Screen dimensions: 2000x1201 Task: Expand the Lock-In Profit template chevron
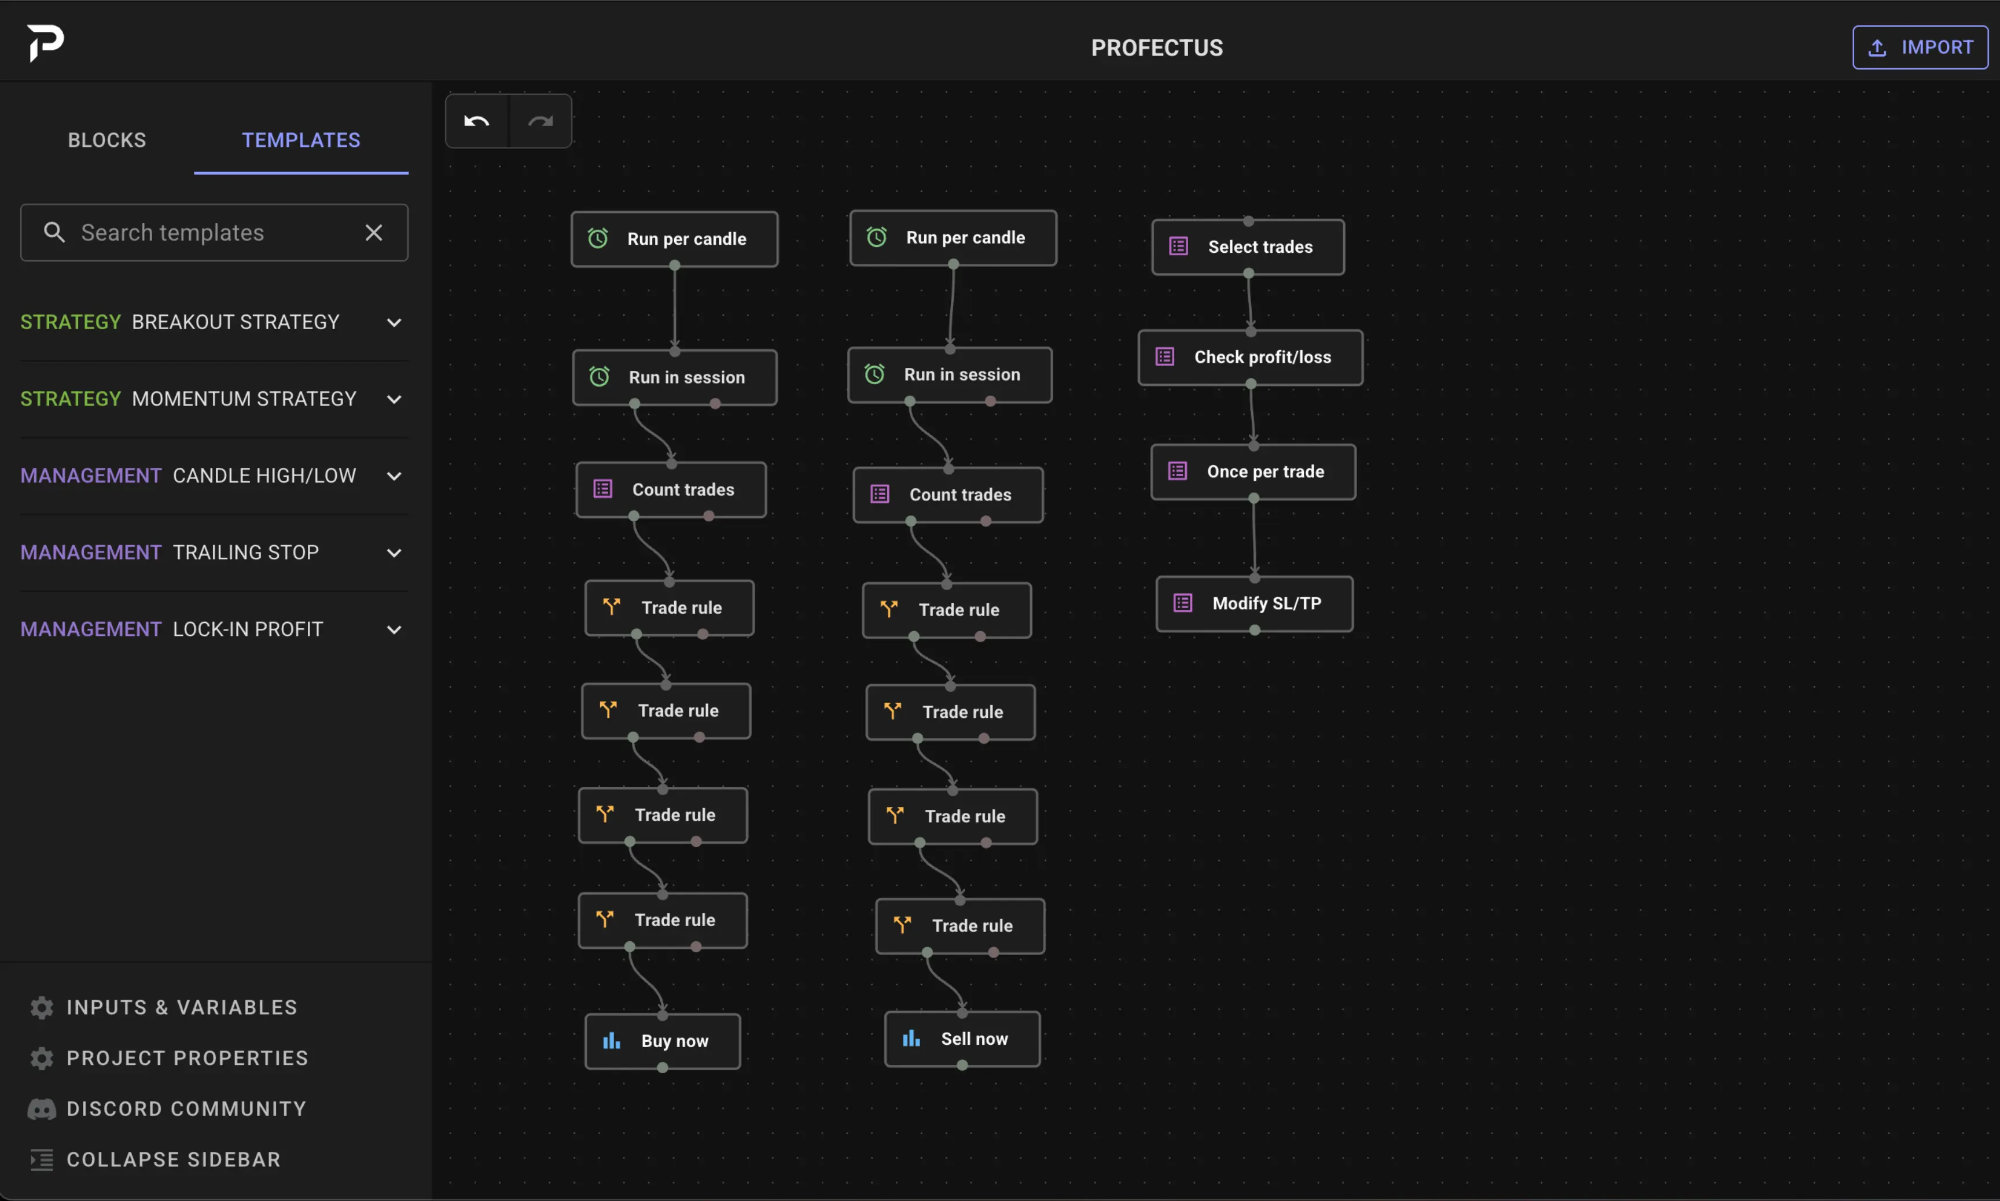[394, 630]
